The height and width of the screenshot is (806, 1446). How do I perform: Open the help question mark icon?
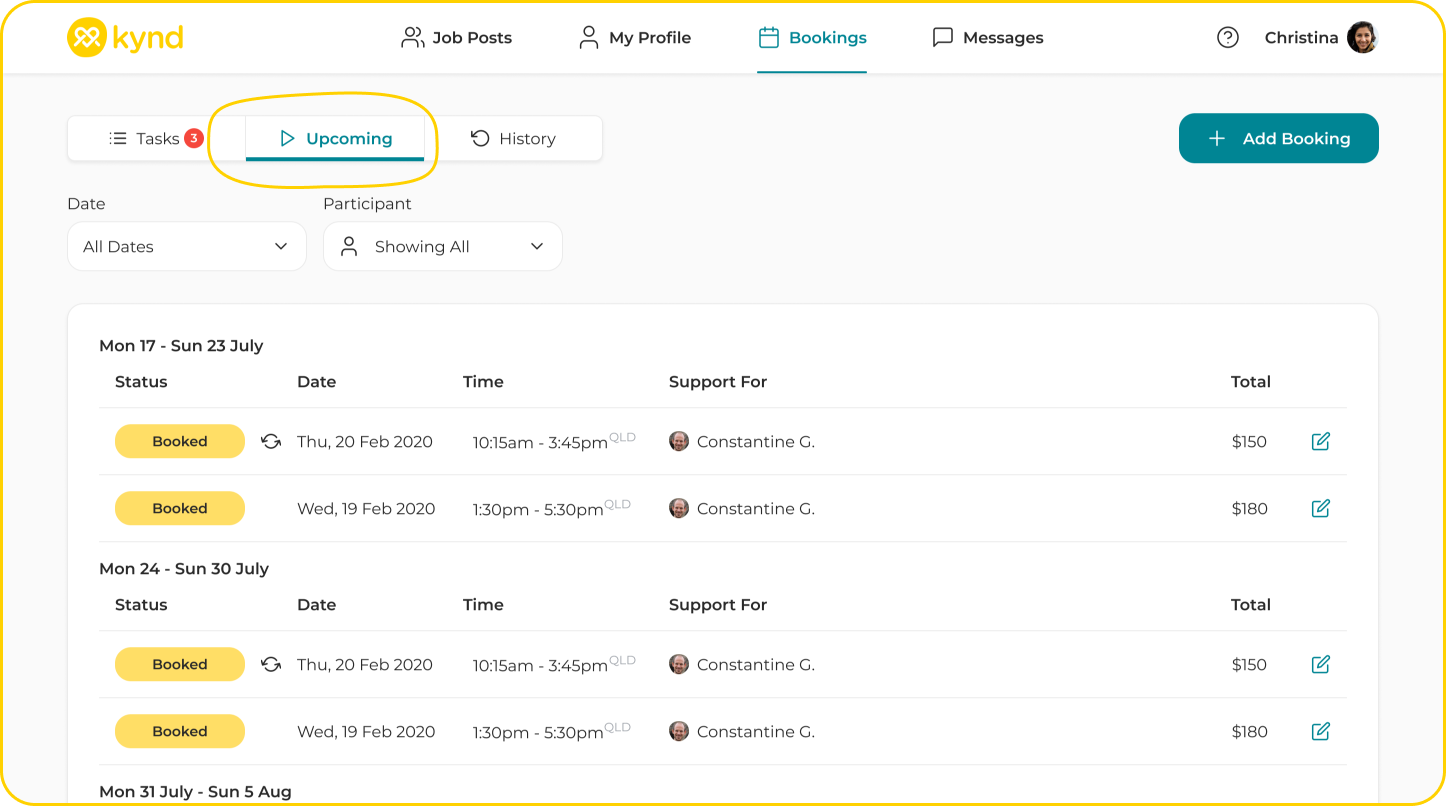coord(1227,38)
